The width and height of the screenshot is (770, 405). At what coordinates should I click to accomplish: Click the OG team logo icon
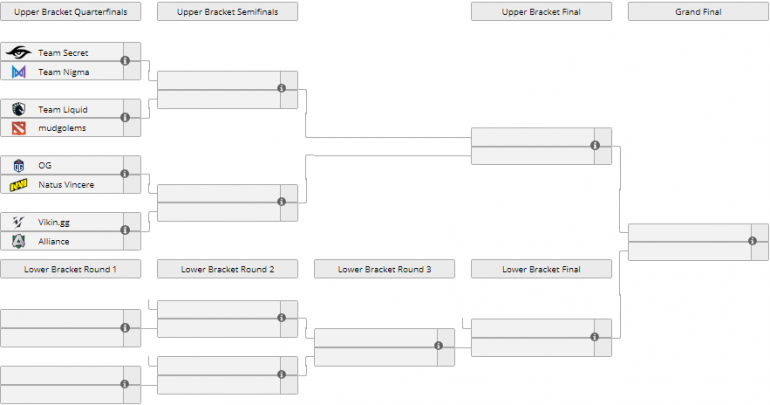[x=19, y=165]
